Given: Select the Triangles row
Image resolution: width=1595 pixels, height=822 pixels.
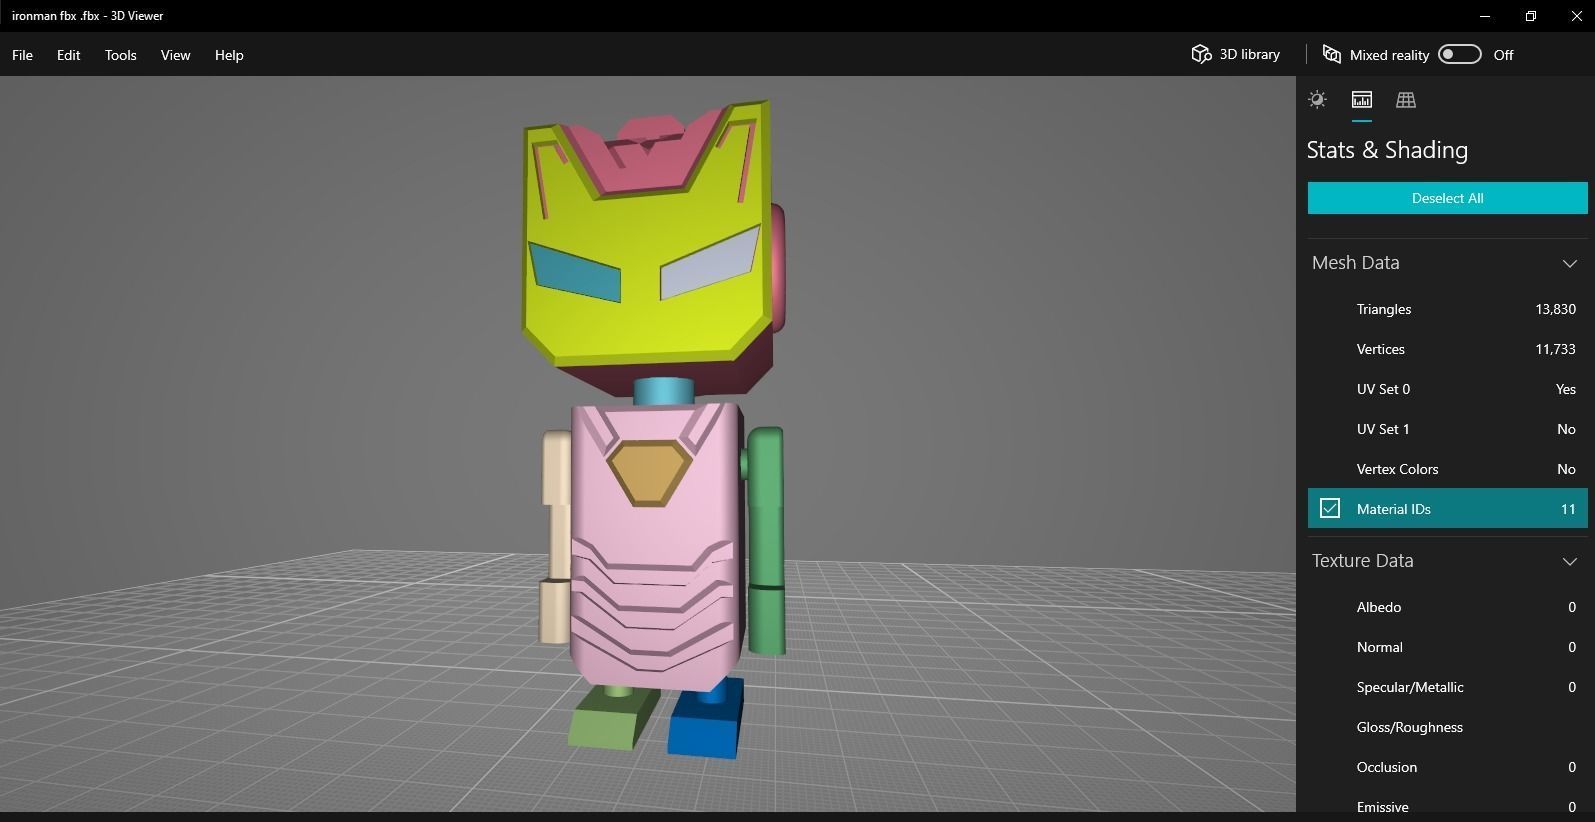Looking at the screenshot, I should click(x=1447, y=309).
